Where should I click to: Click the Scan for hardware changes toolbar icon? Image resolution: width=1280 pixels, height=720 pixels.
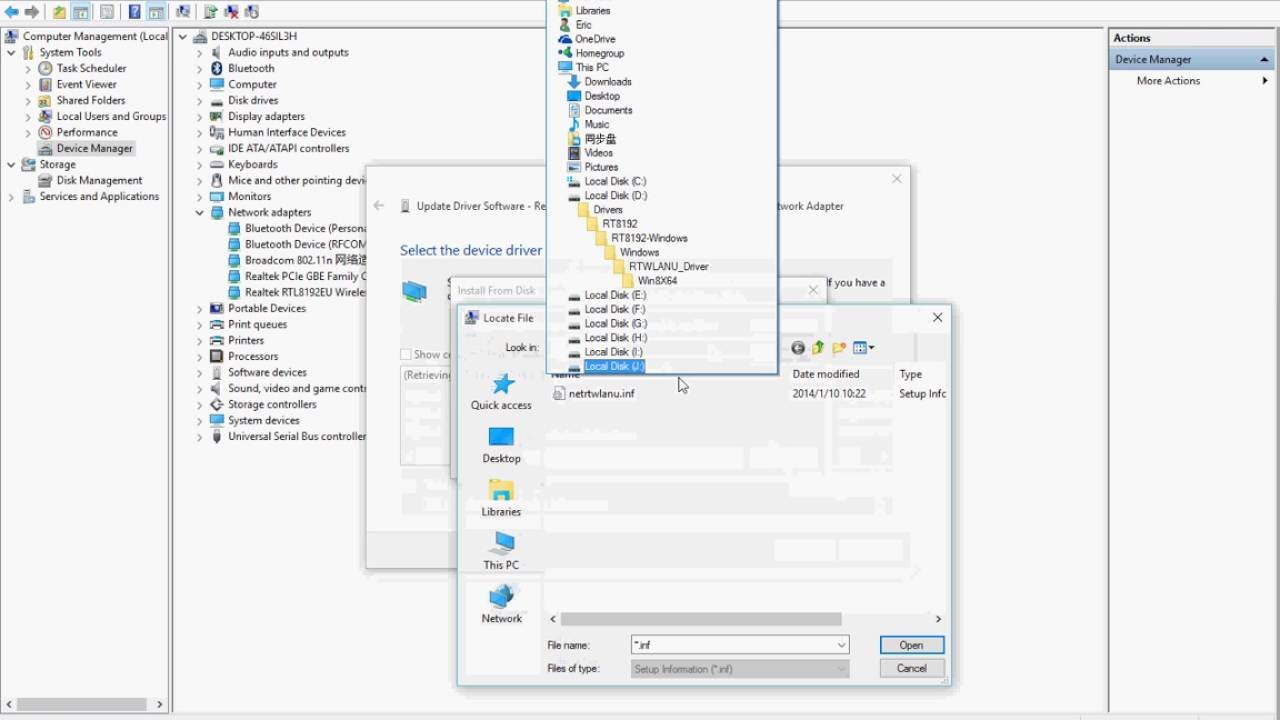pos(252,12)
